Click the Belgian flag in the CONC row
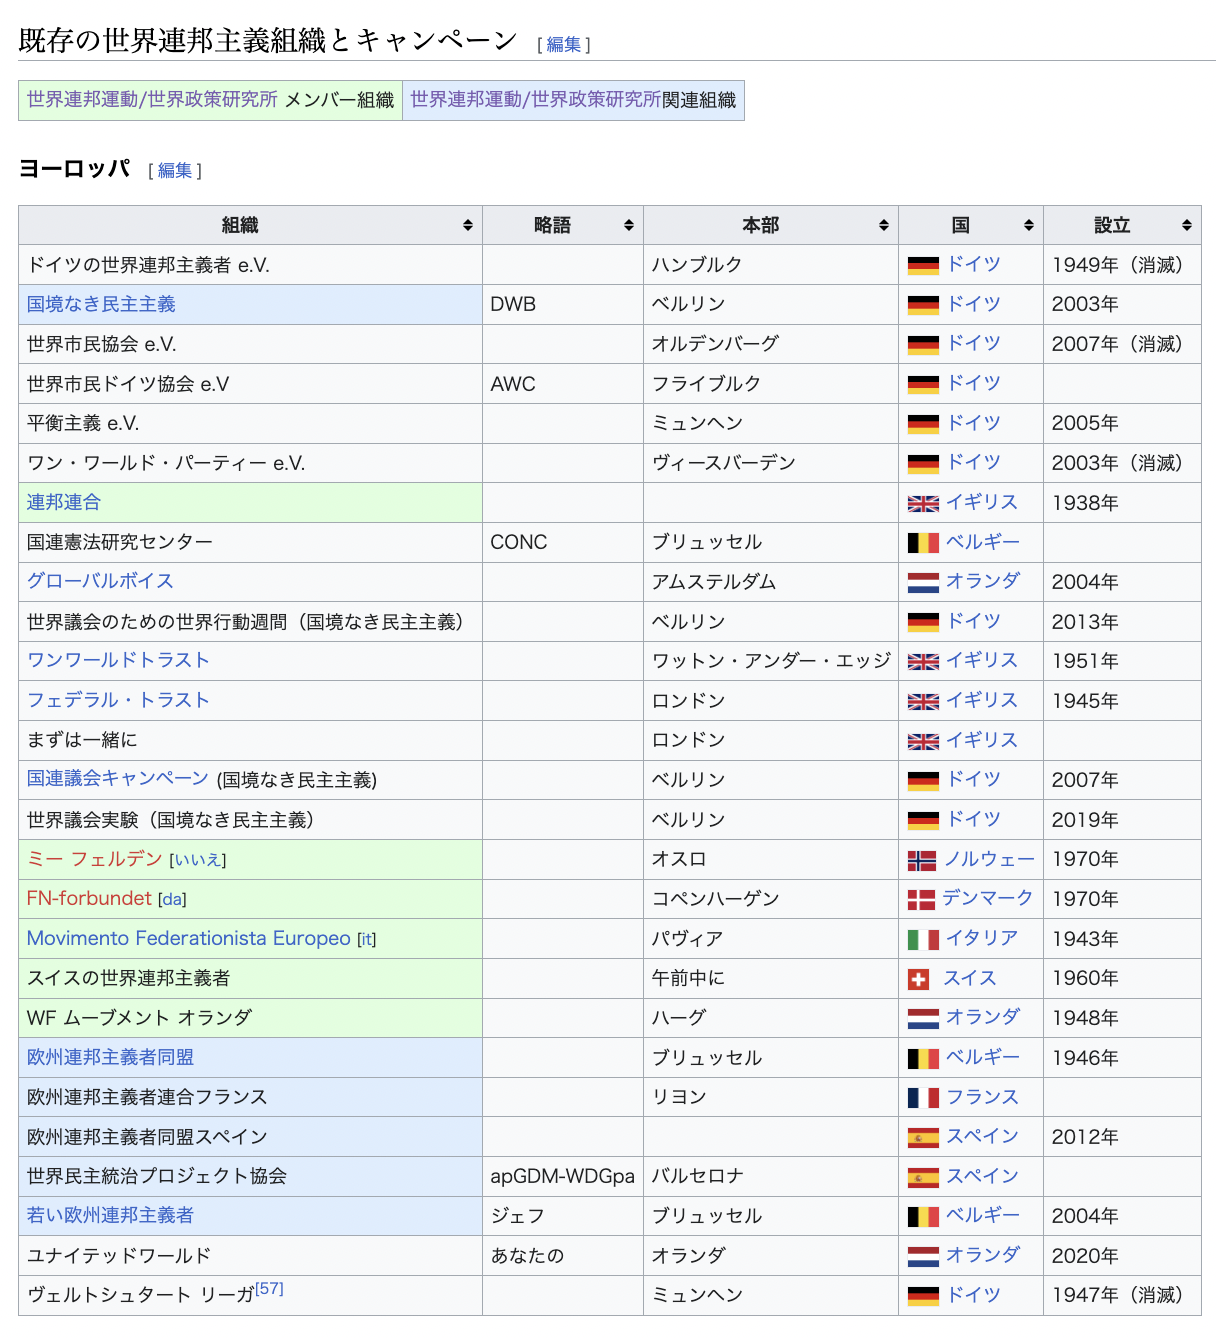 coord(923,542)
